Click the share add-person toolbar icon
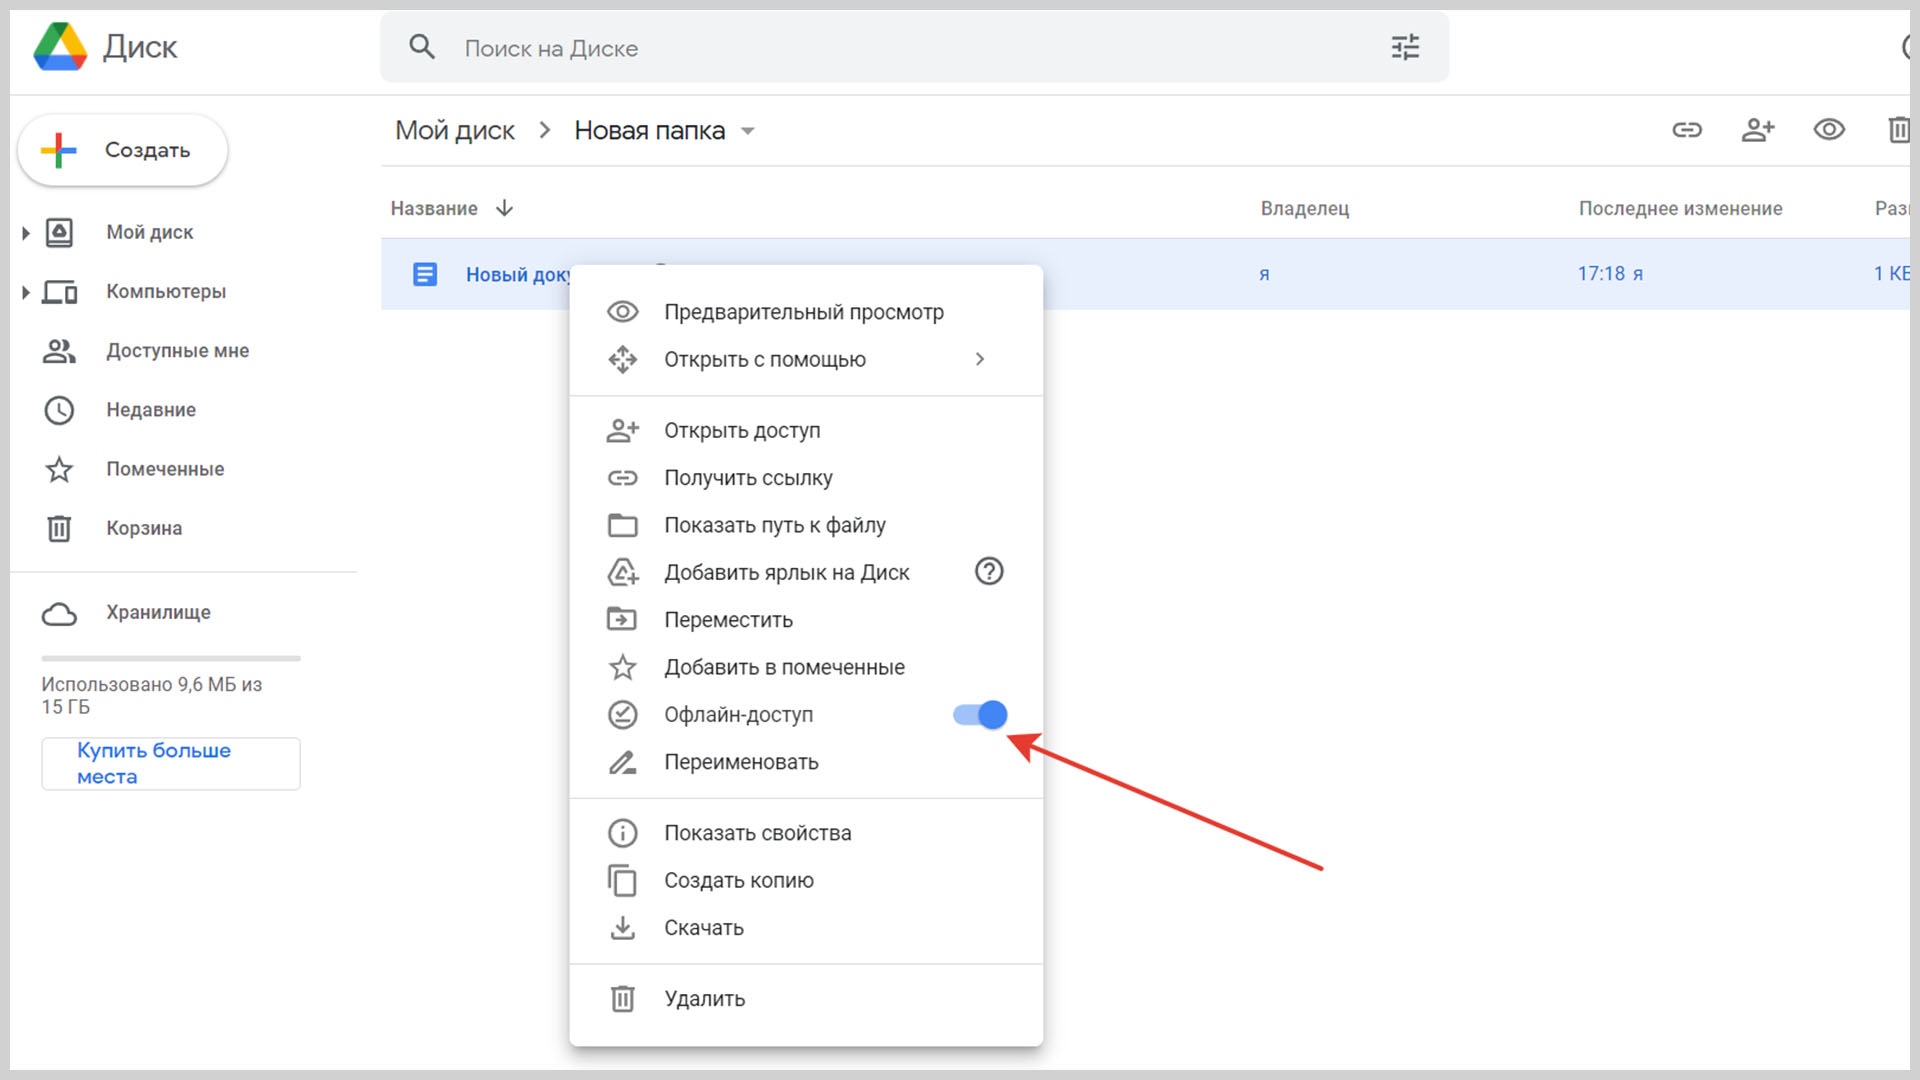Screen dimensions: 1920x1080 (1757, 130)
